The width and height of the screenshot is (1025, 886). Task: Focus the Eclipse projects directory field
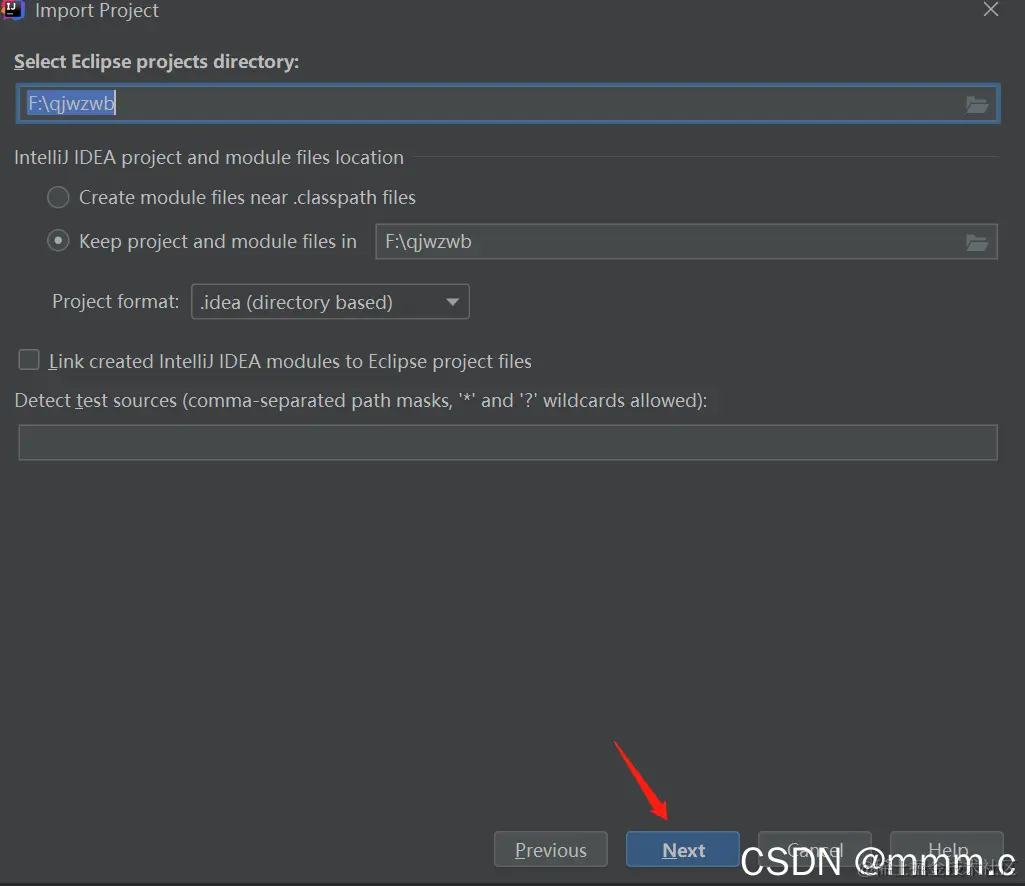[507, 103]
